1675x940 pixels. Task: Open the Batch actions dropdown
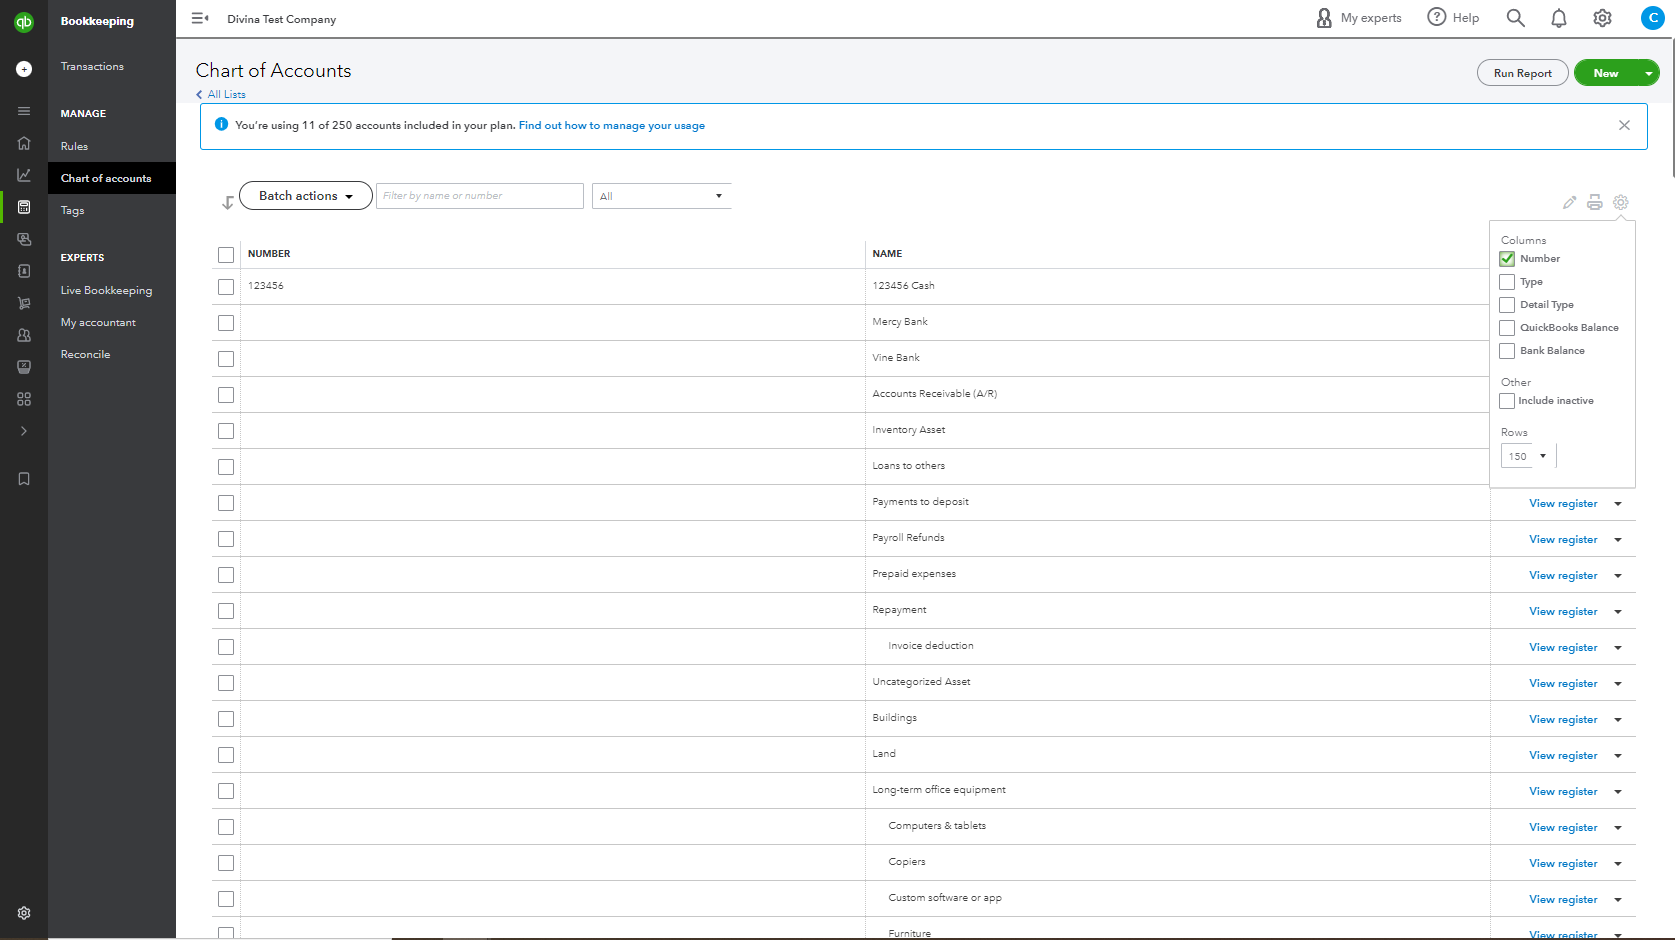[305, 196]
